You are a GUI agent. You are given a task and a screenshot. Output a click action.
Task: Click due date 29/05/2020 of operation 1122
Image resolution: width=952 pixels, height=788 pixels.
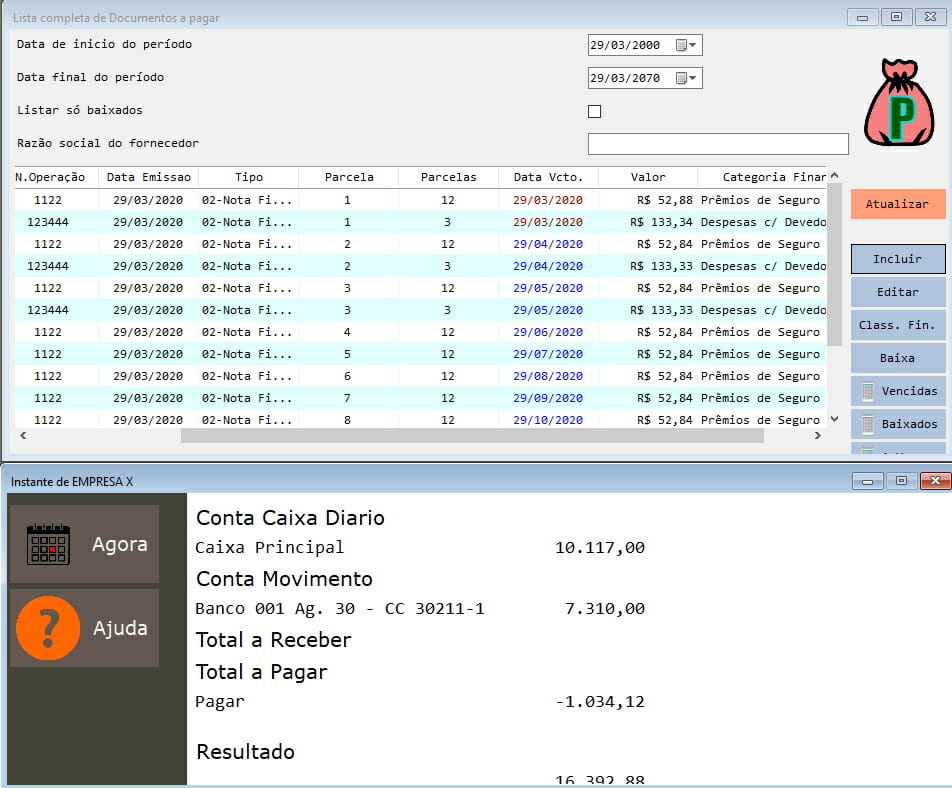tap(548, 288)
